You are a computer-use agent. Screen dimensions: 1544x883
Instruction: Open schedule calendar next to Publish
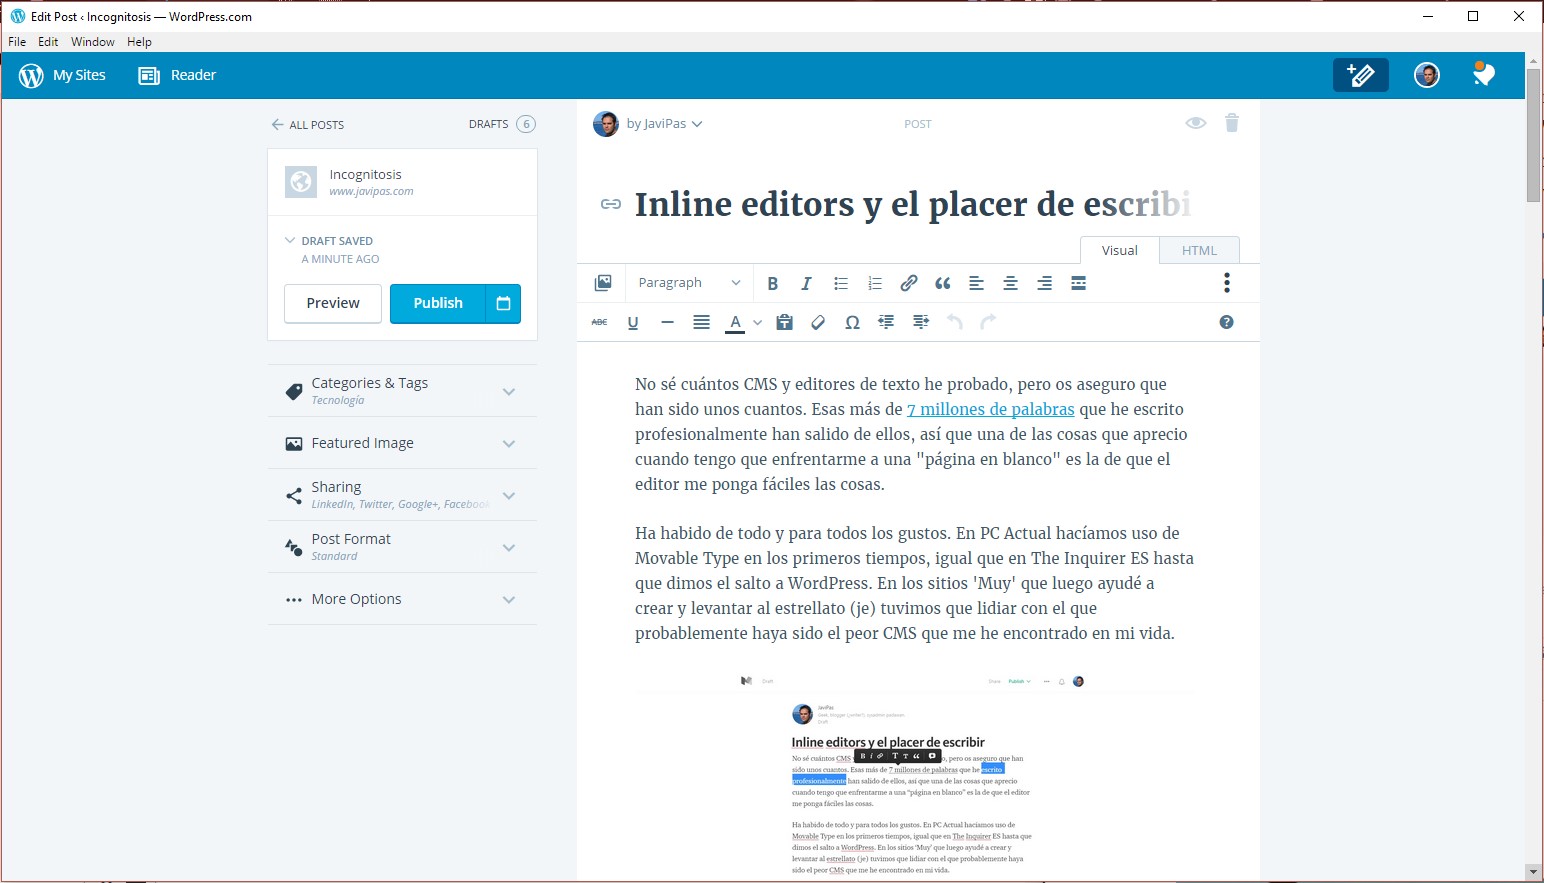click(503, 303)
